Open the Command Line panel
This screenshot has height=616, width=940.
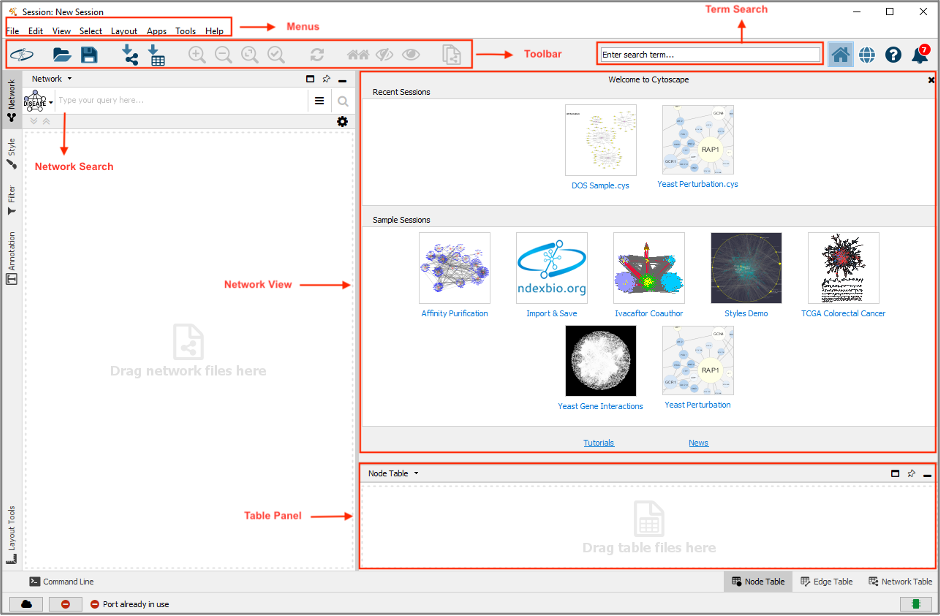point(62,582)
